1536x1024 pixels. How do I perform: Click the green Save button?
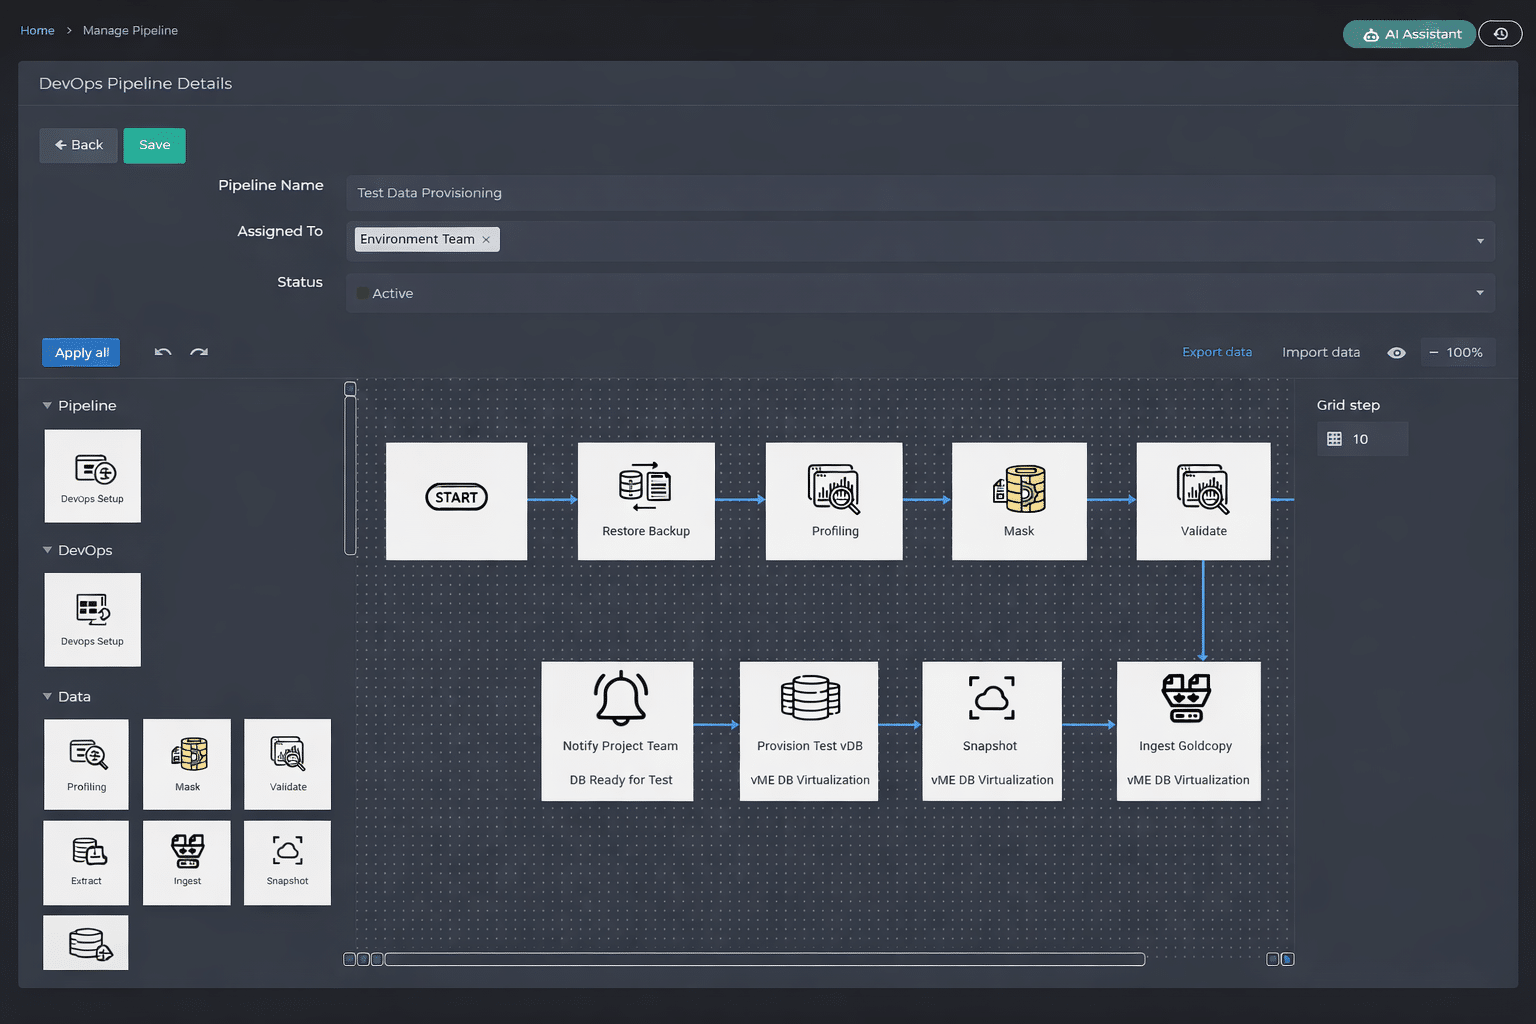pos(154,145)
